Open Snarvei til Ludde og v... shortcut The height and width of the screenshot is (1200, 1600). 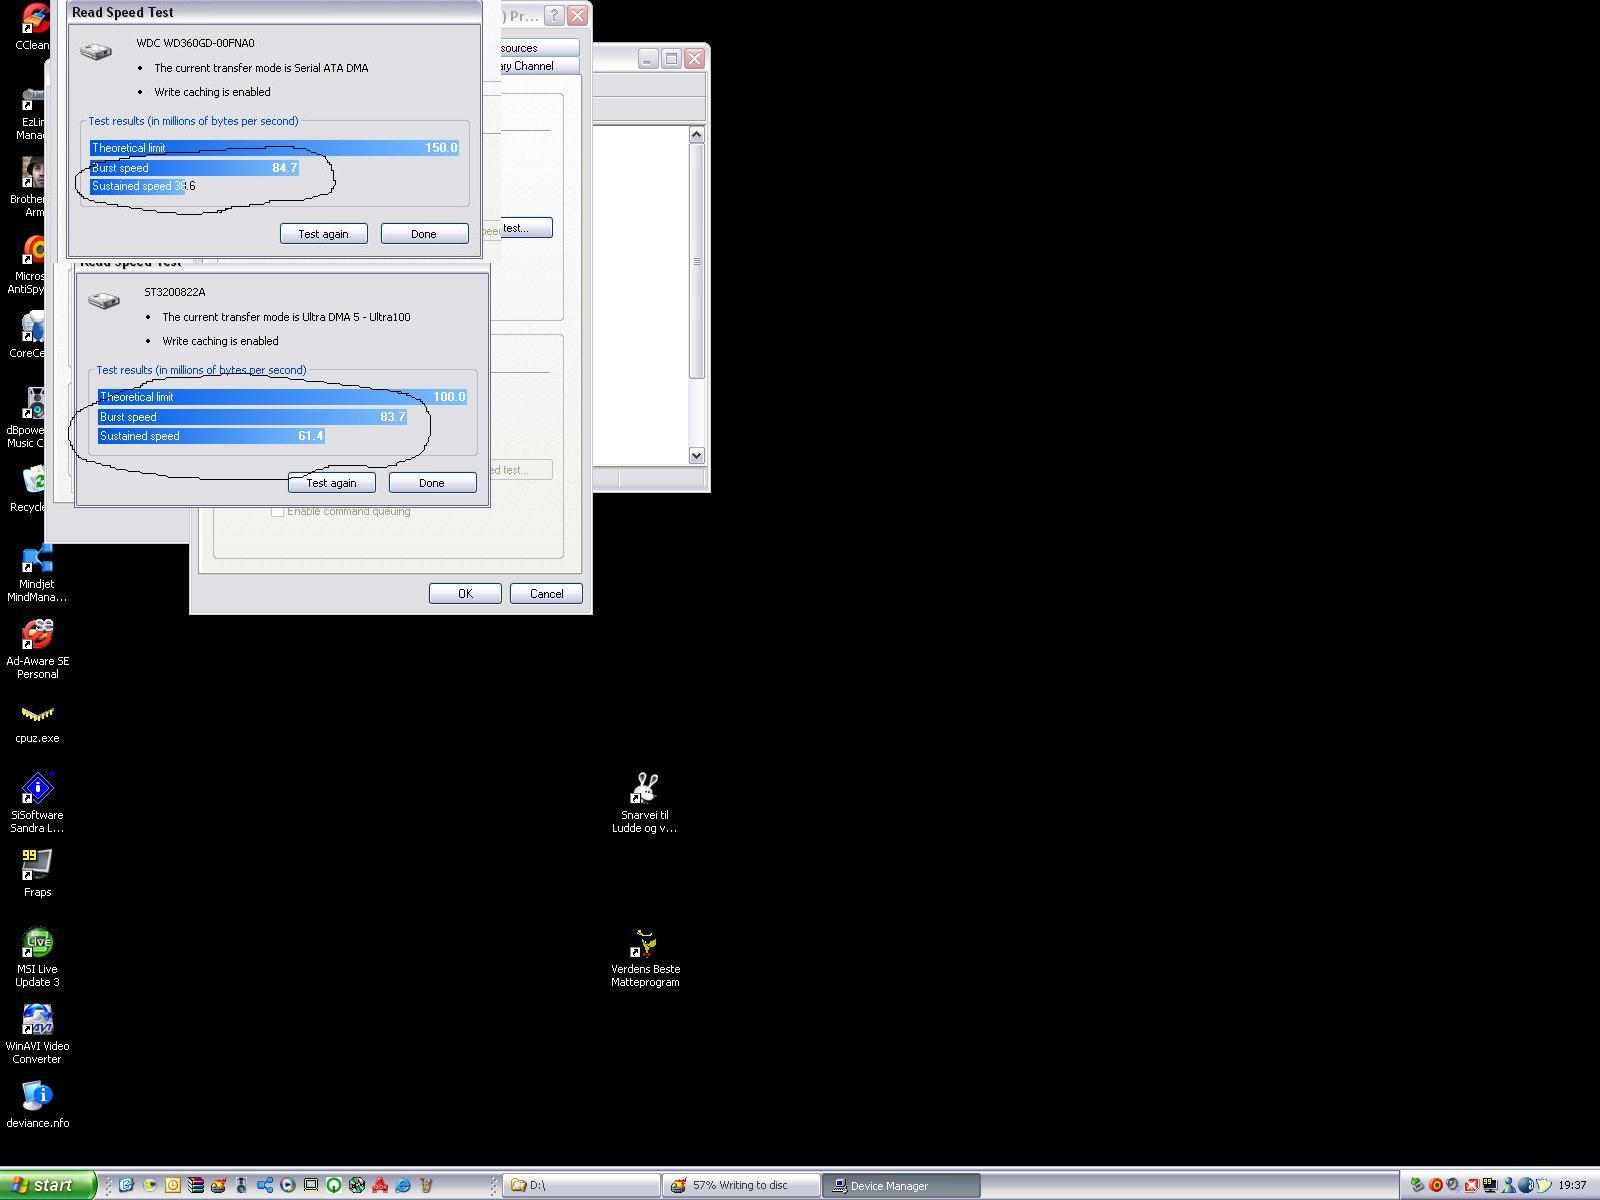click(645, 803)
